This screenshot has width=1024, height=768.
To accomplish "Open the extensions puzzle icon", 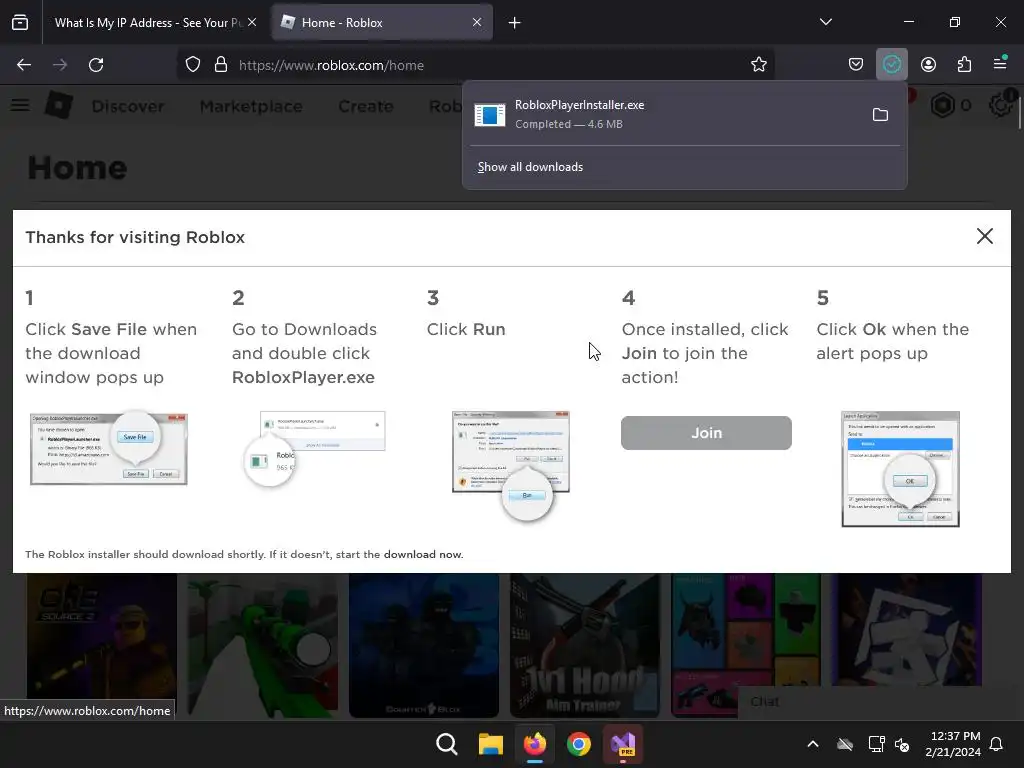I will pyautogui.click(x=964, y=64).
